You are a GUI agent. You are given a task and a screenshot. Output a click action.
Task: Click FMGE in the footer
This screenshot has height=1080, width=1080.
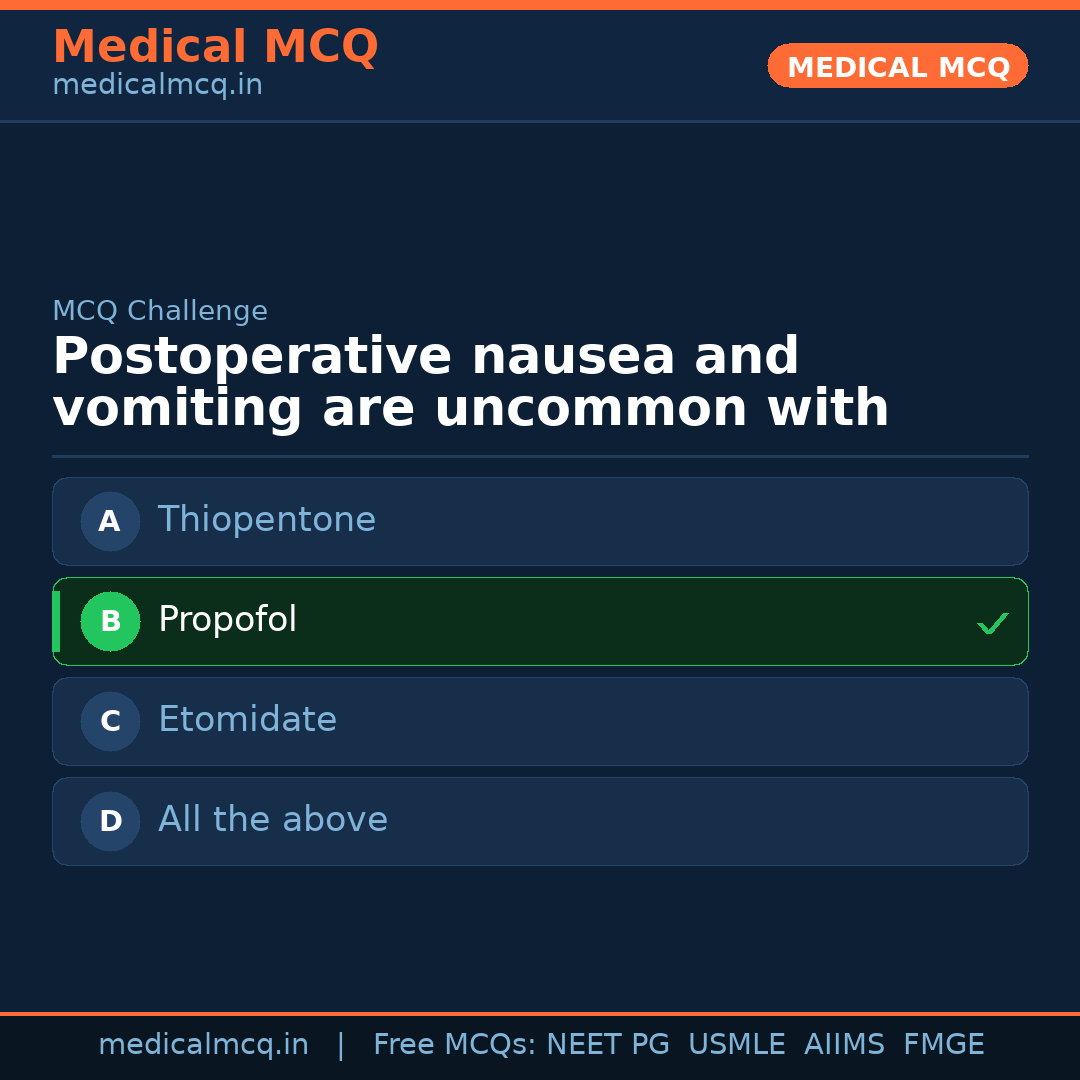coord(943,1045)
